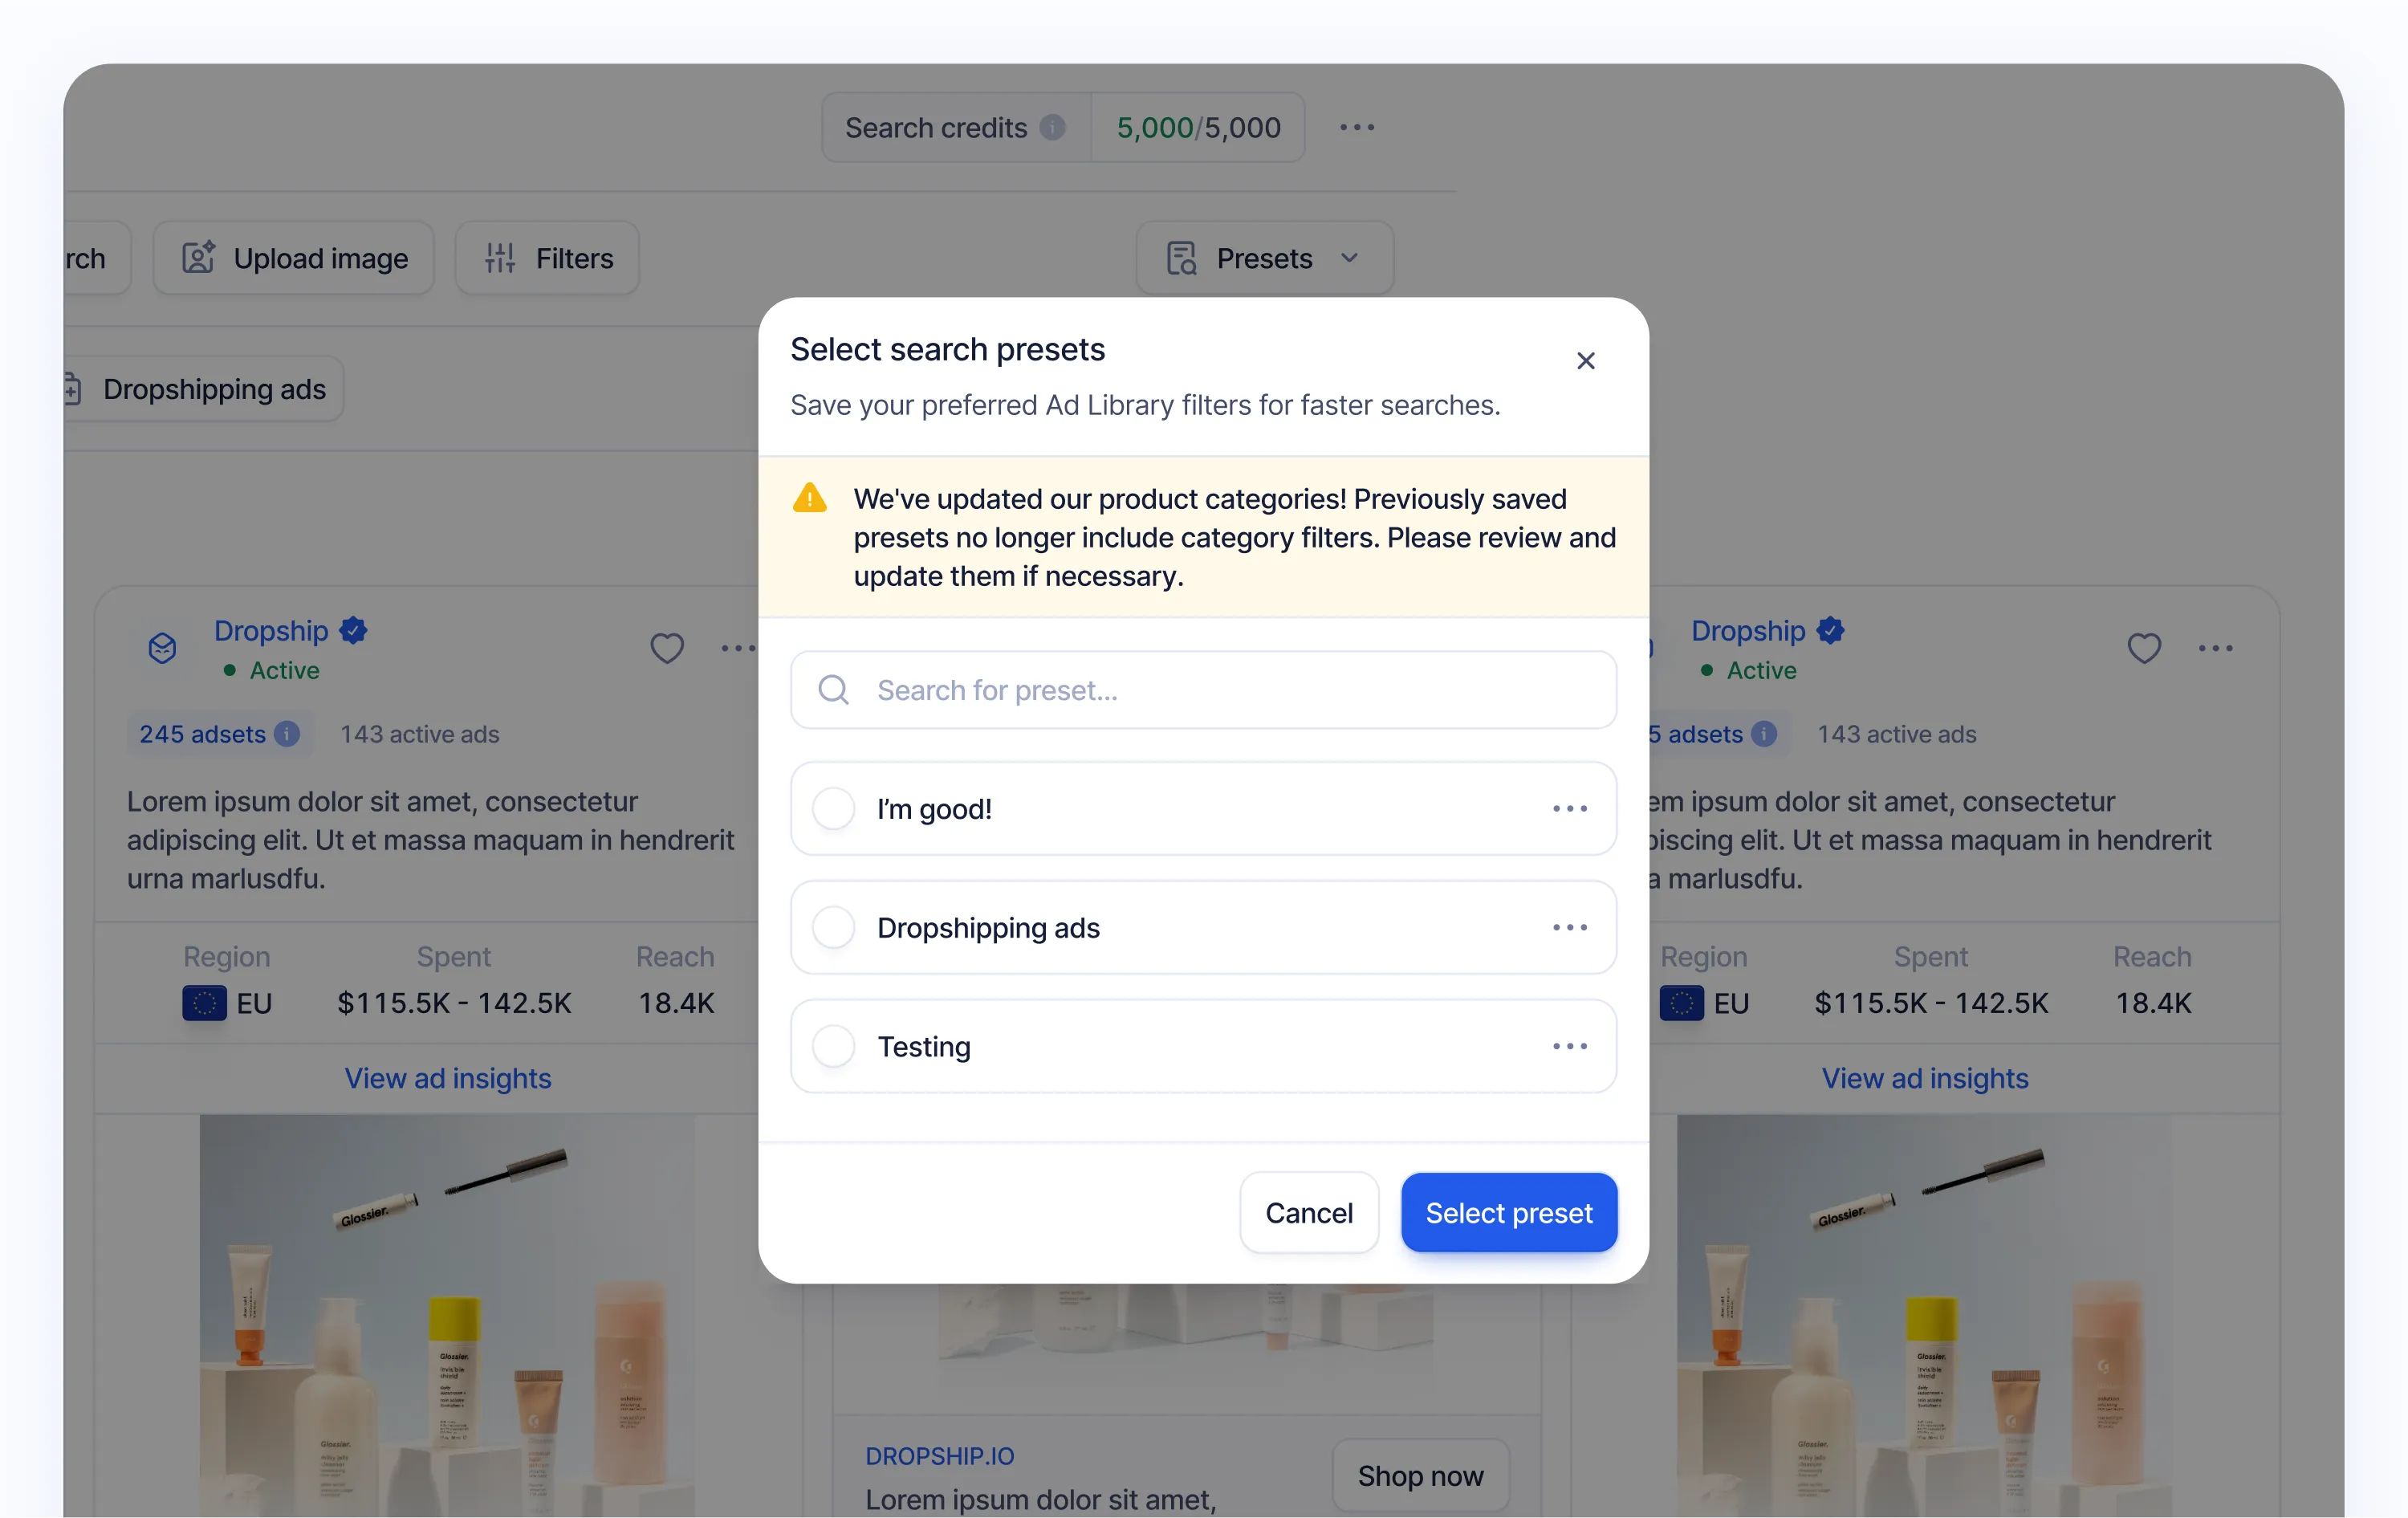The width and height of the screenshot is (2408, 1518).
Task: Click the 245 adsets badge
Action: tap(219, 734)
